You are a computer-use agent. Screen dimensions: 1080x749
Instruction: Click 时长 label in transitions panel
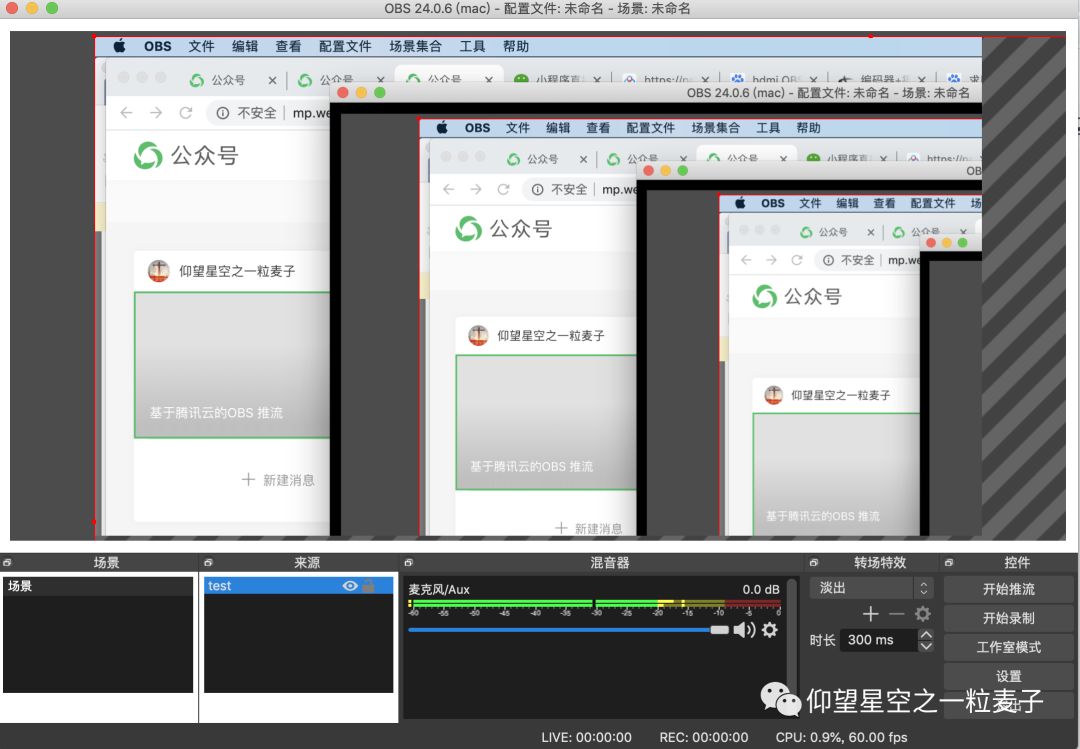[x=822, y=640]
